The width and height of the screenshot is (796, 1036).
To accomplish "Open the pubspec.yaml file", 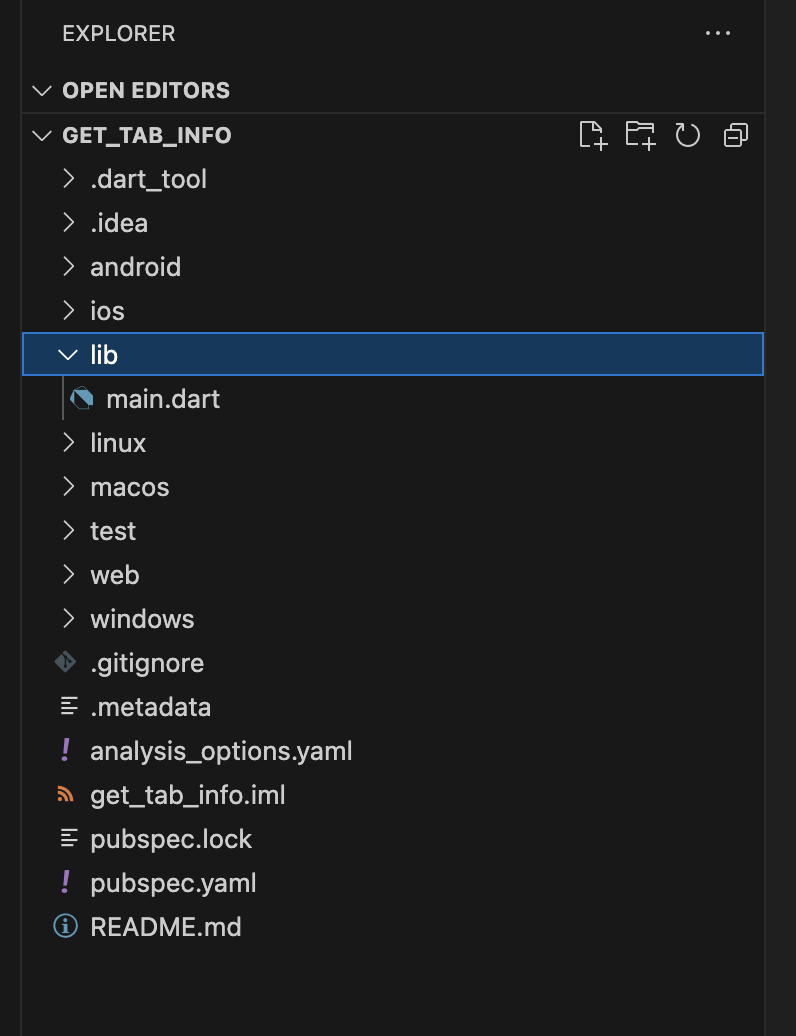I will coord(173,883).
